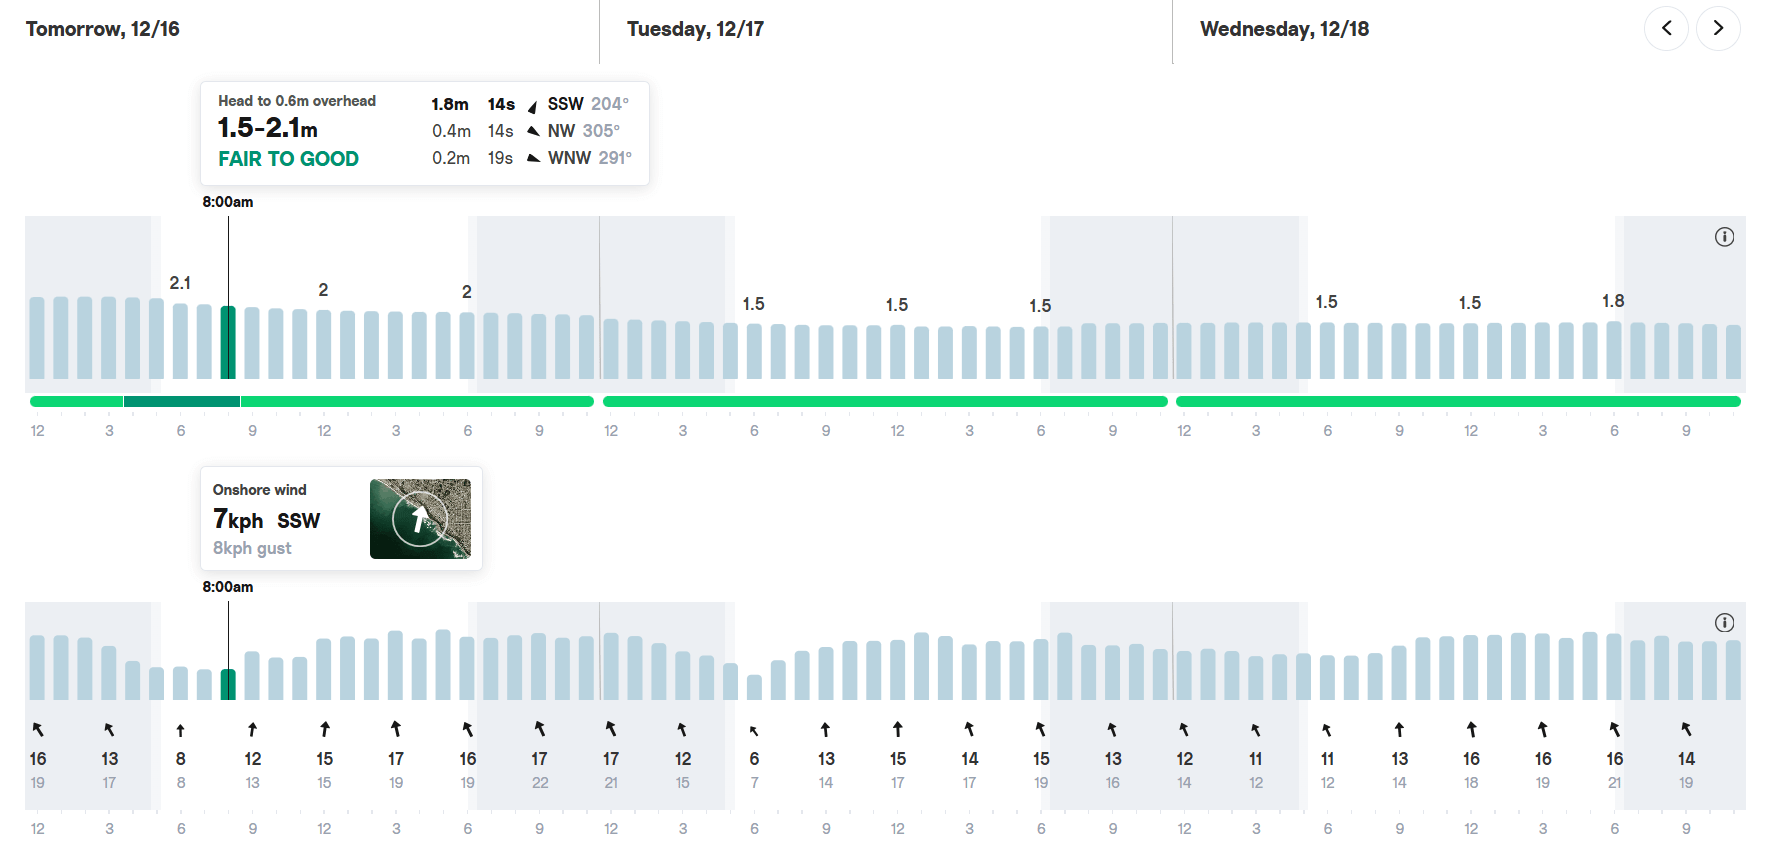Open the onshore wind satellite map thumbnail
The width and height of the screenshot is (1775, 848).
pos(420,518)
